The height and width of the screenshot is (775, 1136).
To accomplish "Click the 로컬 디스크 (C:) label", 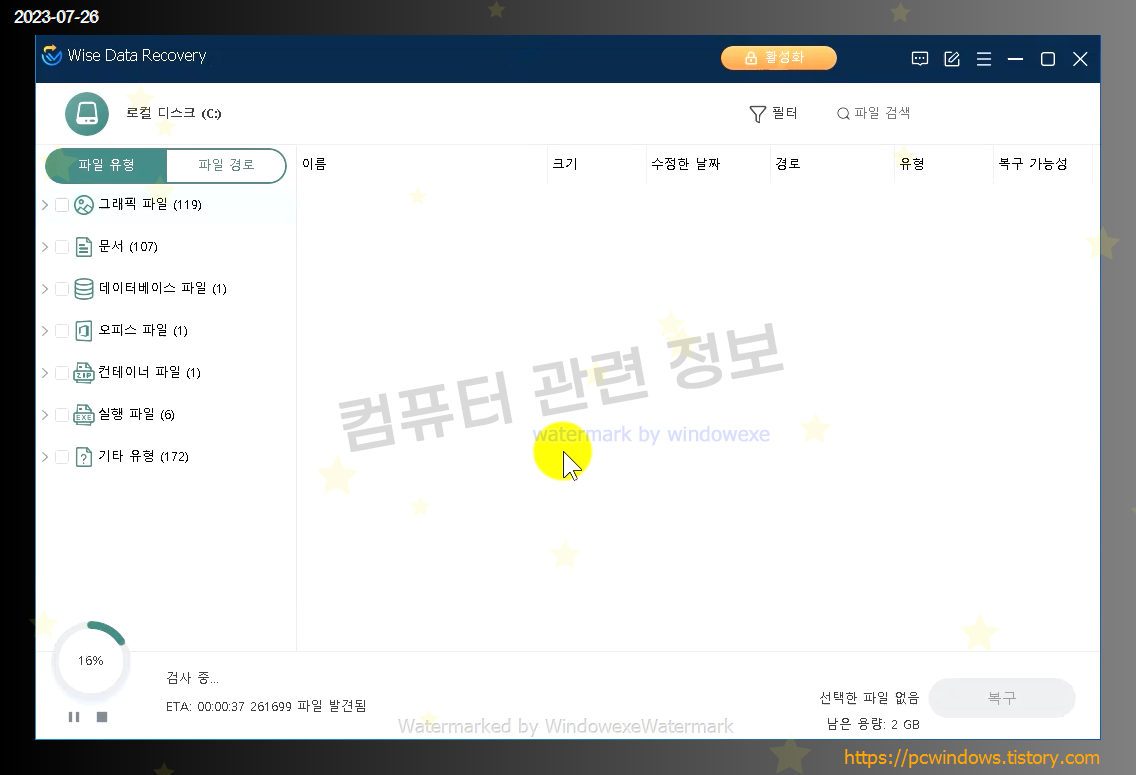I will point(174,113).
